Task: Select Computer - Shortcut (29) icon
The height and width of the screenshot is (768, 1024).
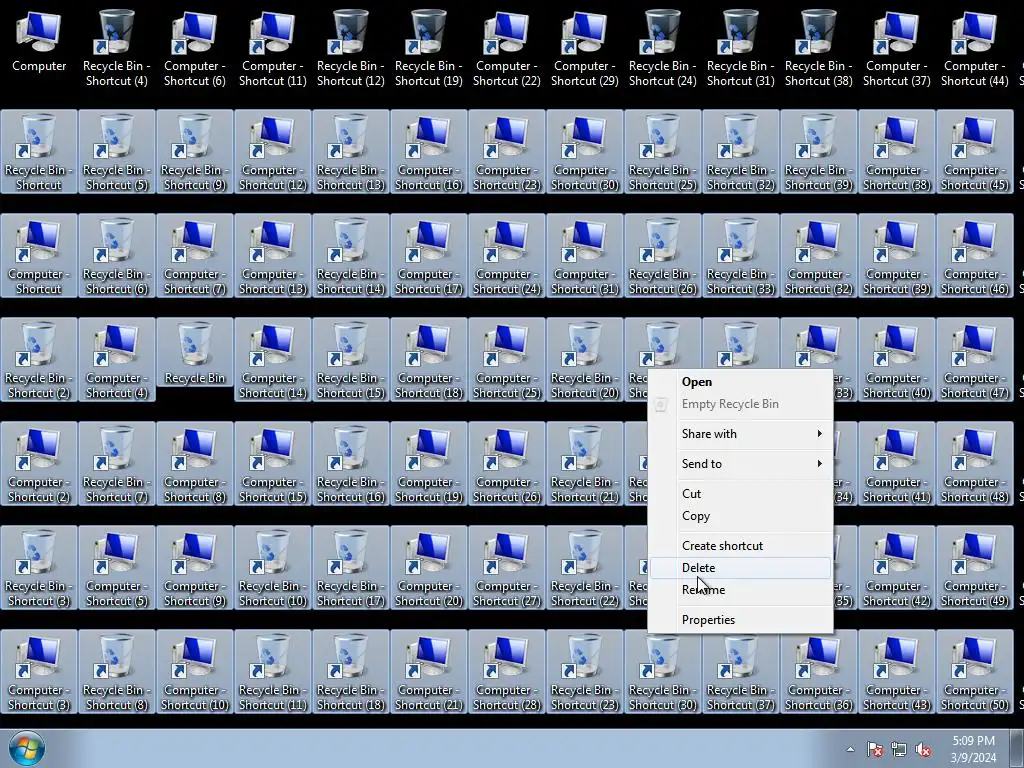Action: point(584,48)
